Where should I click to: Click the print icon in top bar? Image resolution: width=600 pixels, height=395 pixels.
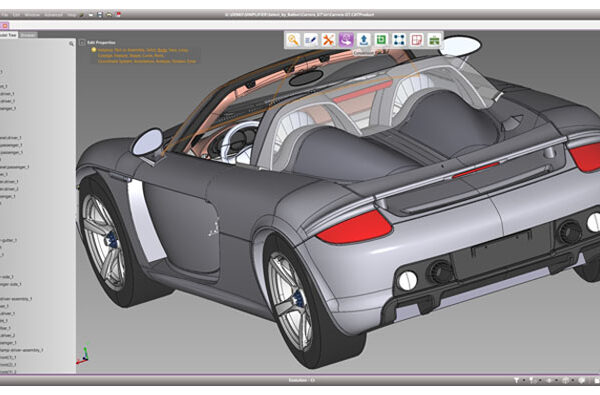109,15
